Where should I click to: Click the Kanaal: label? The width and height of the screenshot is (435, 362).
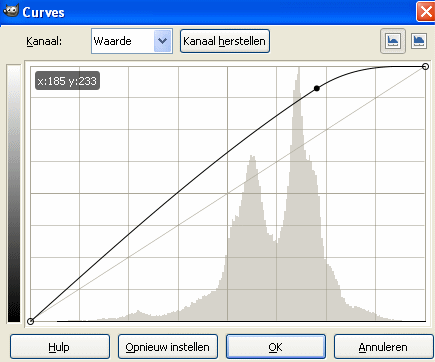coord(44,41)
